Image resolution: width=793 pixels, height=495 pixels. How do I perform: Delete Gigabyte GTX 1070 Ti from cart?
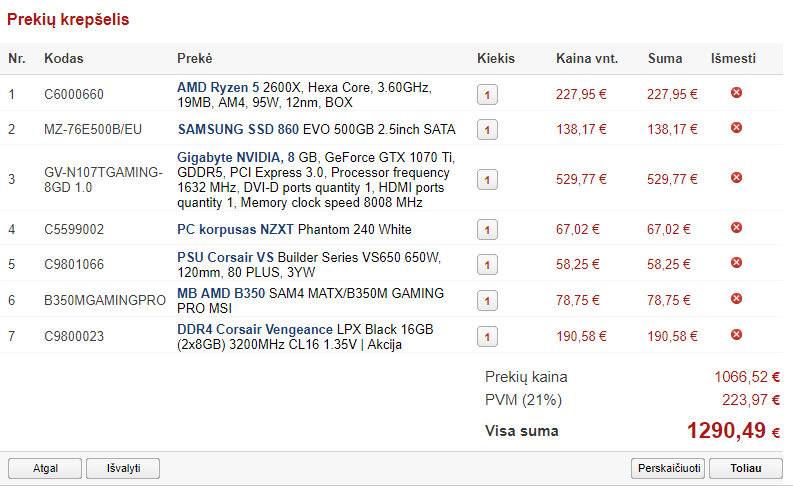(x=736, y=177)
